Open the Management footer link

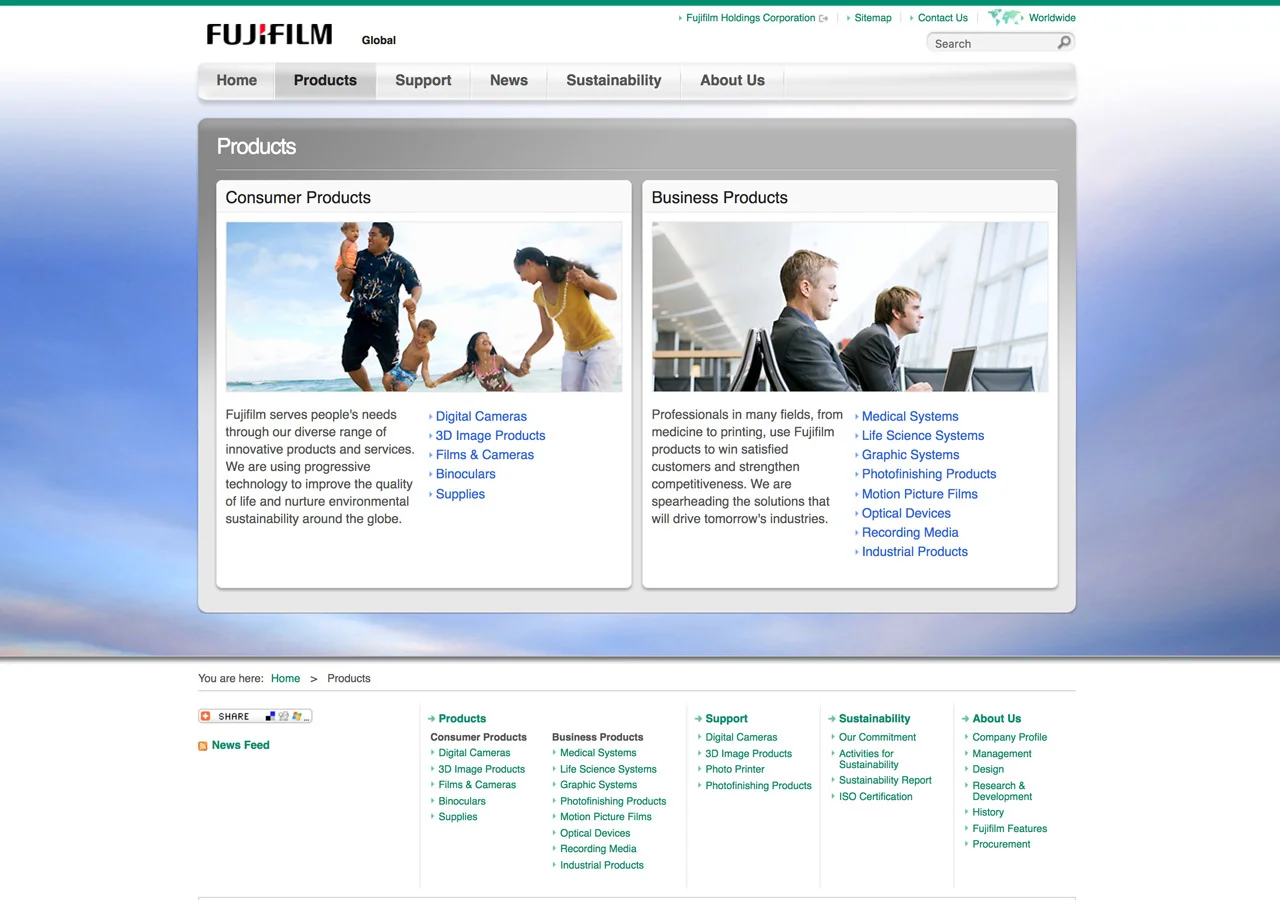pyautogui.click(x=1002, y=753)
